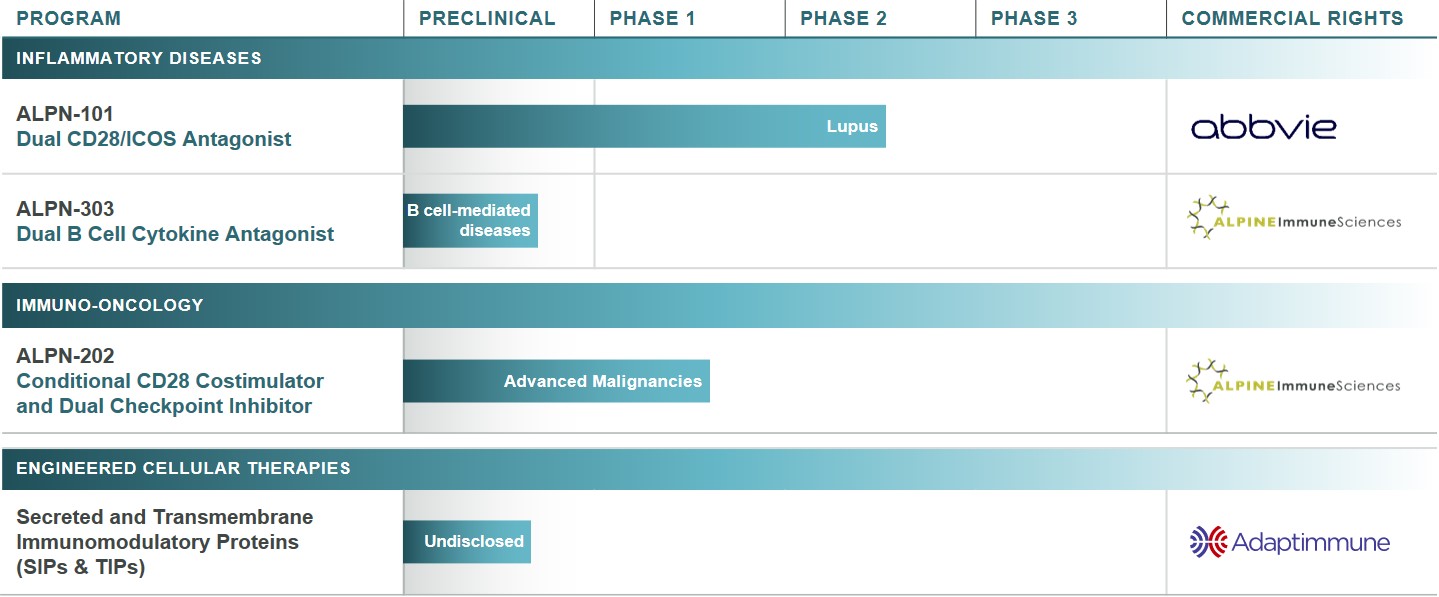
Task: Click the Phase 2 column header
Action: point(844,19)
